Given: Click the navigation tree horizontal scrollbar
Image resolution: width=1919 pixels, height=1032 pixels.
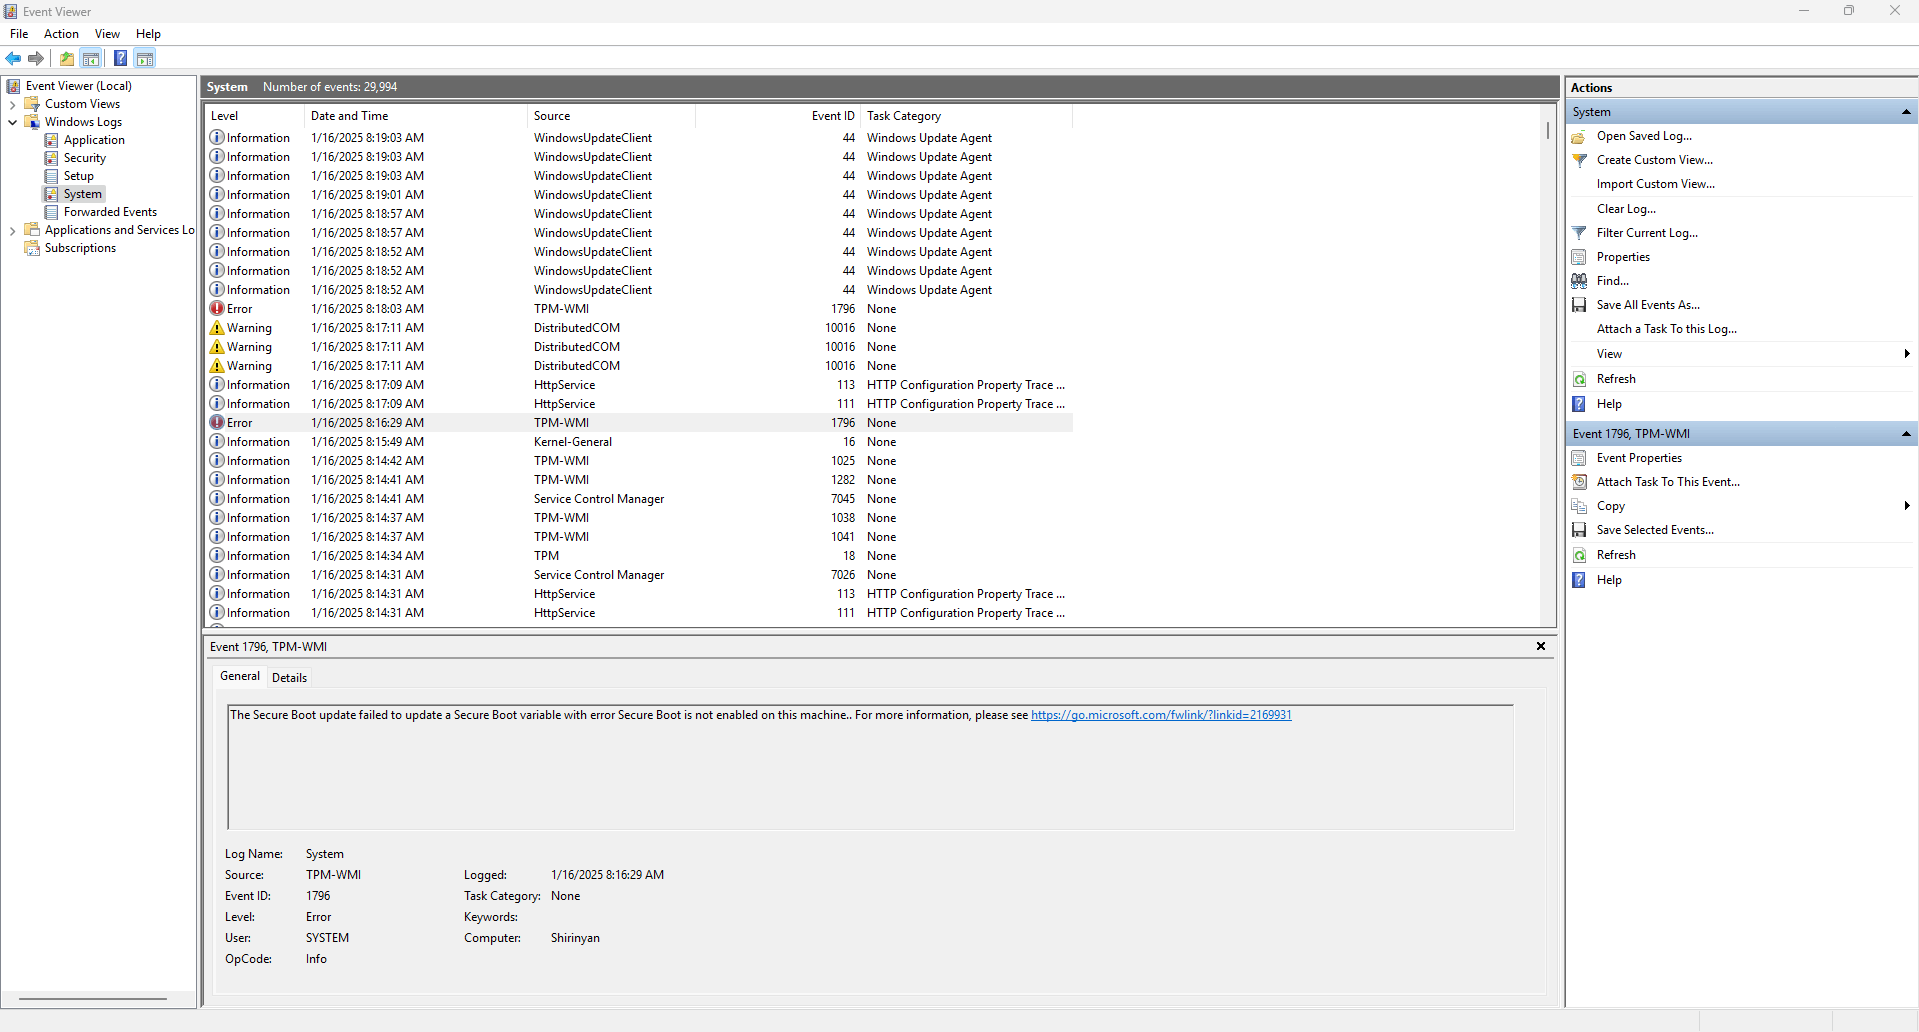Looking at the screenshot, I should pos(93,998).
